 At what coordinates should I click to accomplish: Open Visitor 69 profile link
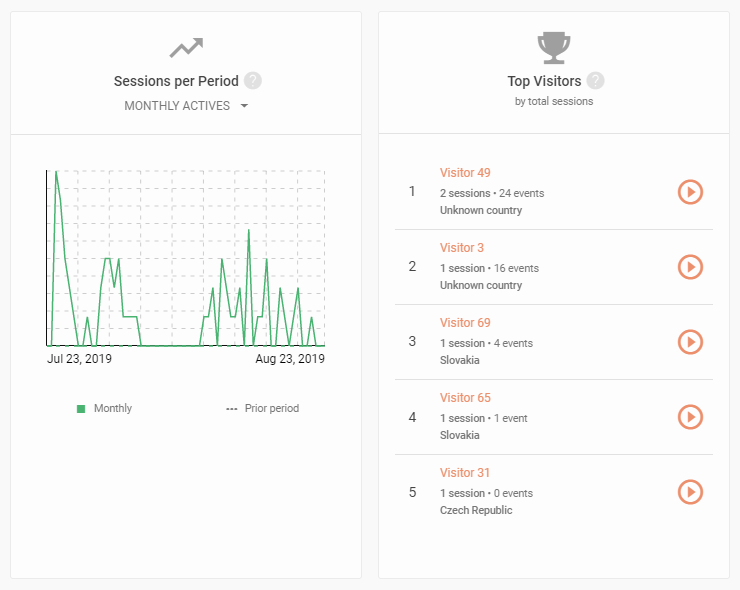[465, 323]
